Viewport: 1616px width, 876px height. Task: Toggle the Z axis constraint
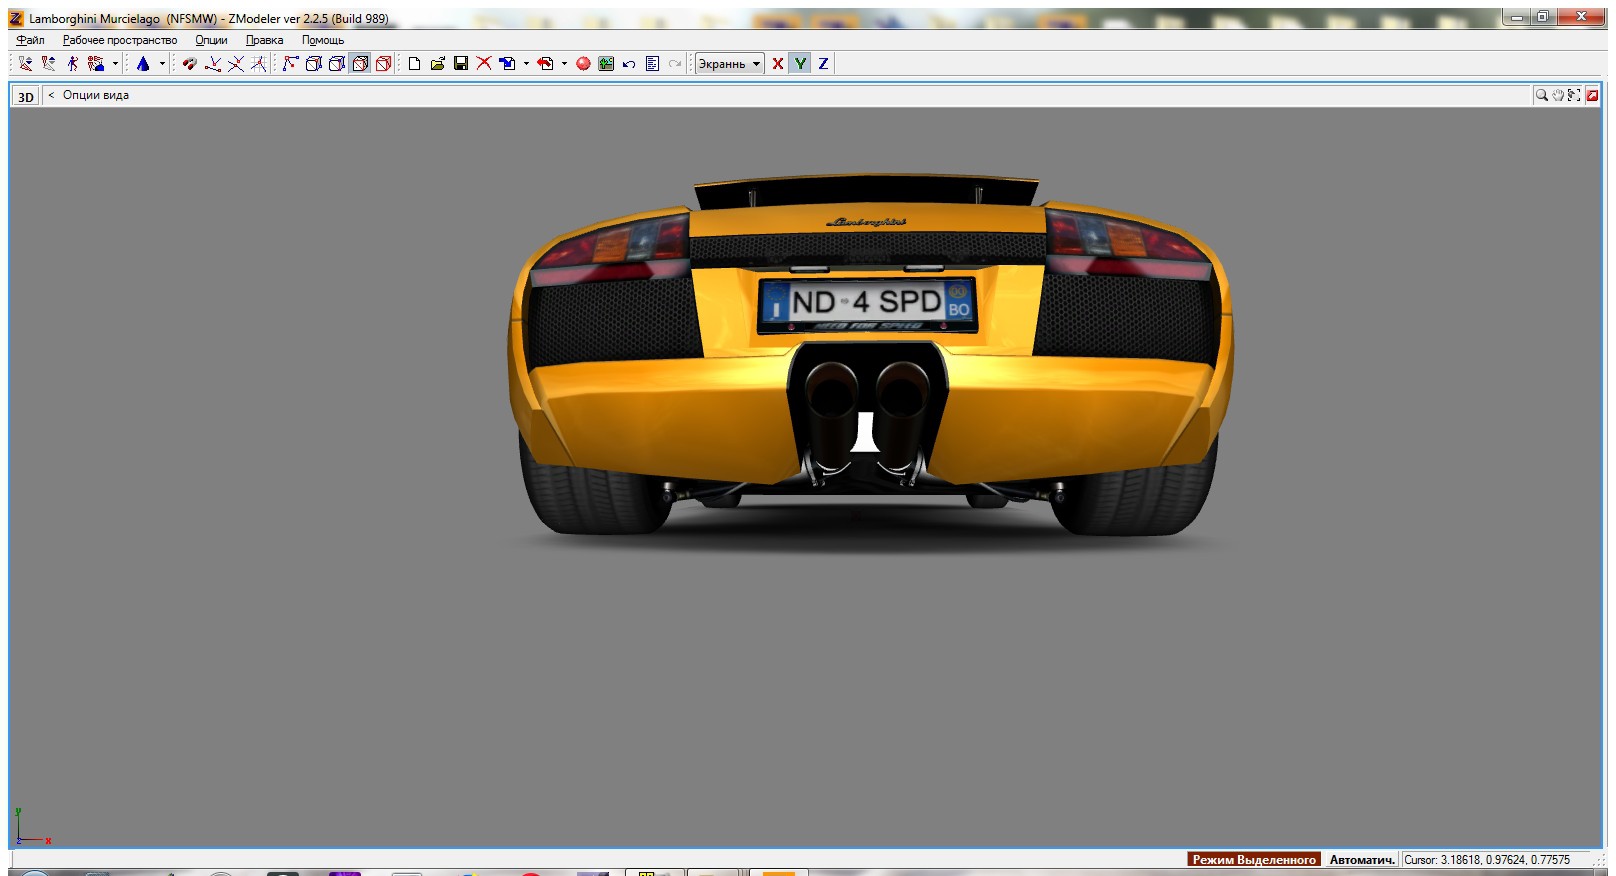tap(823, 63)
